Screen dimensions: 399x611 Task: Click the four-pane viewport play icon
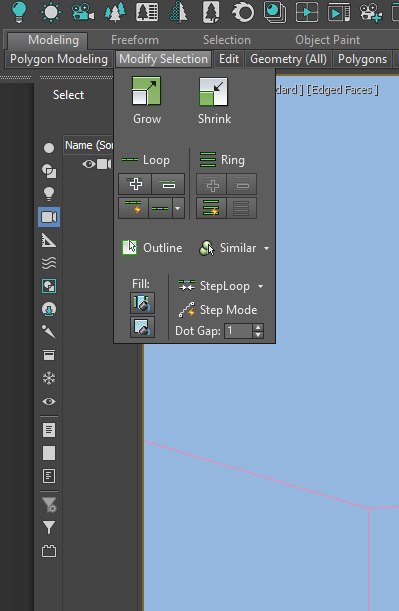pos(307,12)
